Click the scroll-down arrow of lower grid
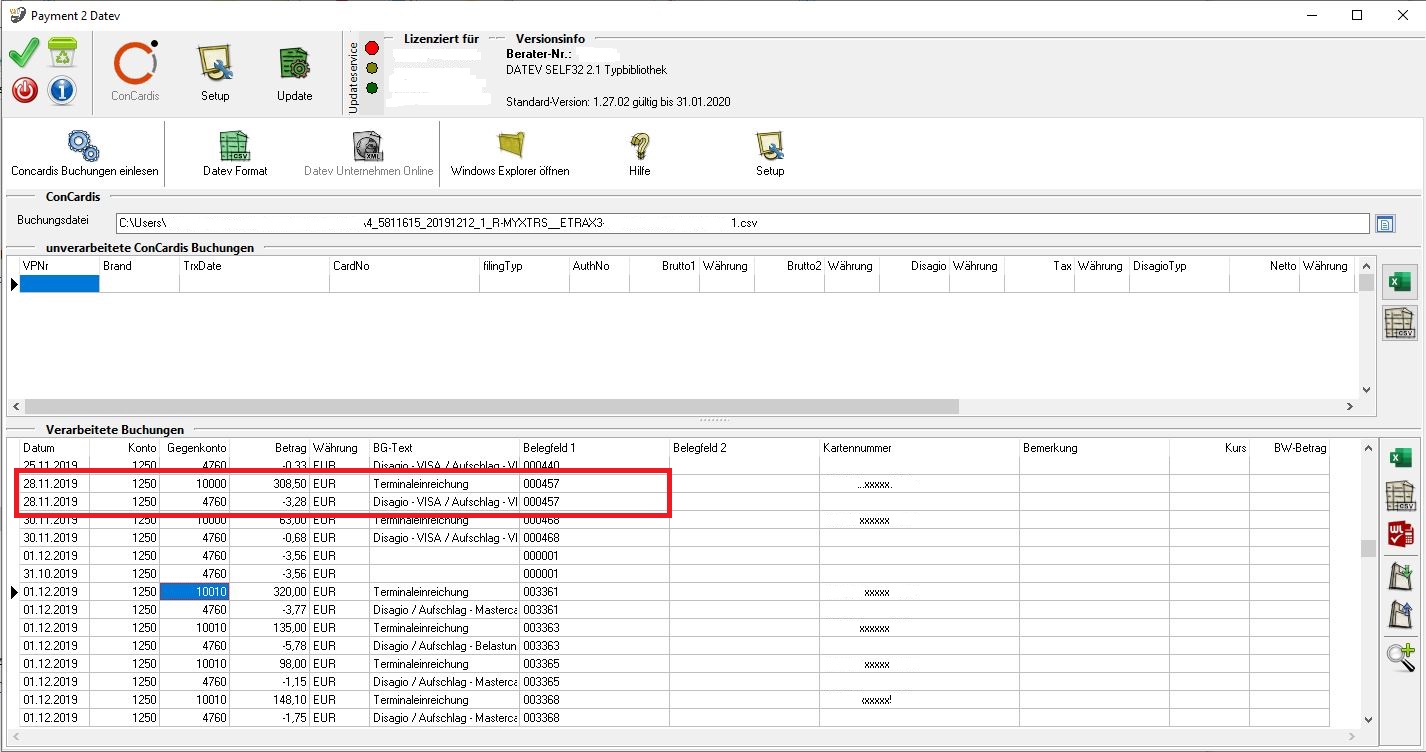This screenshot has width=1426, height=752. click(1367, 718)
